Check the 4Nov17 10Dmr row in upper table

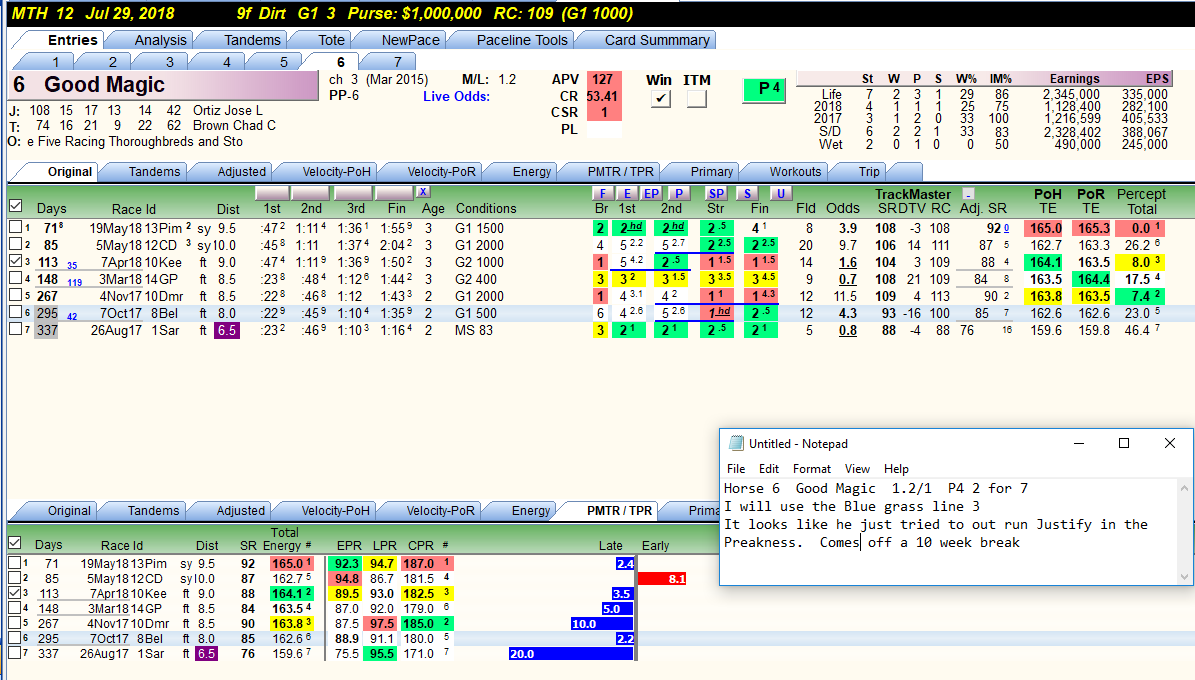pyautogui.click(x=15, y=295)
